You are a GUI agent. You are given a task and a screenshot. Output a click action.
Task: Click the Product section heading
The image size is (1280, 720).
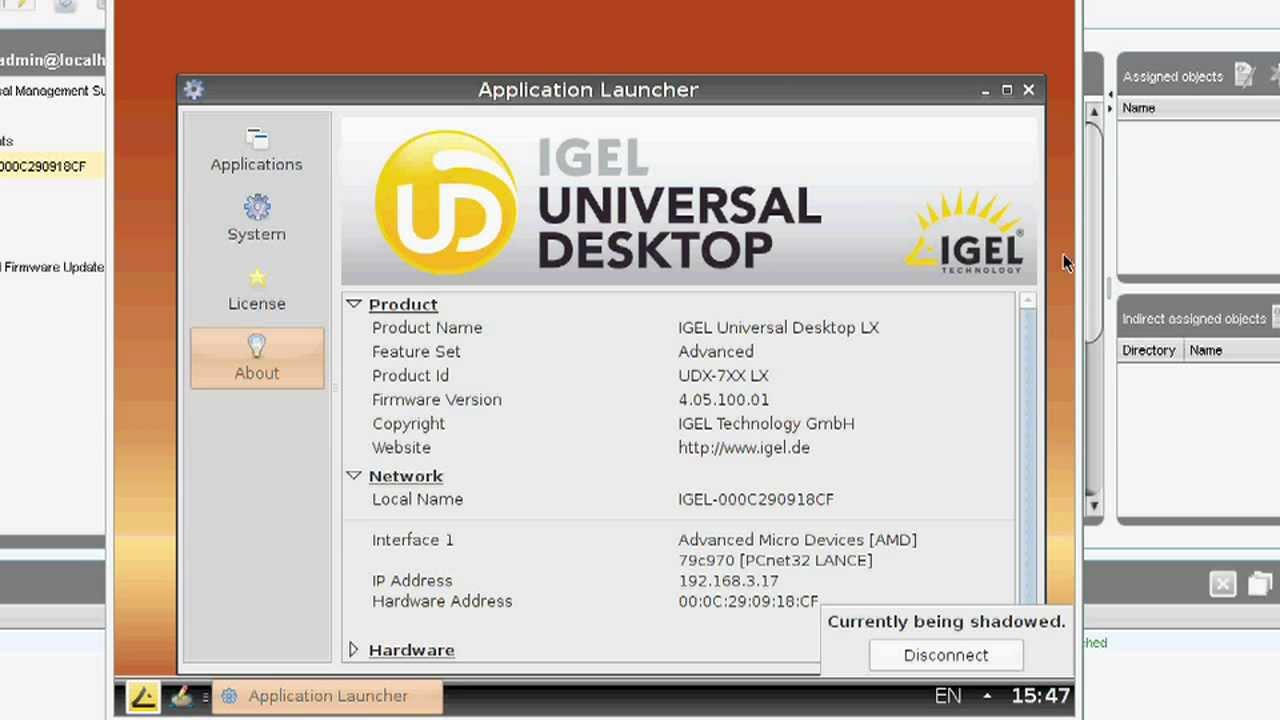403,304
